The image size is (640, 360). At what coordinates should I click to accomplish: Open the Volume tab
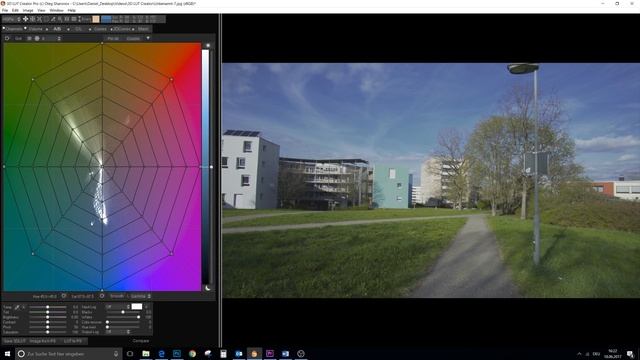coord(35,29)
